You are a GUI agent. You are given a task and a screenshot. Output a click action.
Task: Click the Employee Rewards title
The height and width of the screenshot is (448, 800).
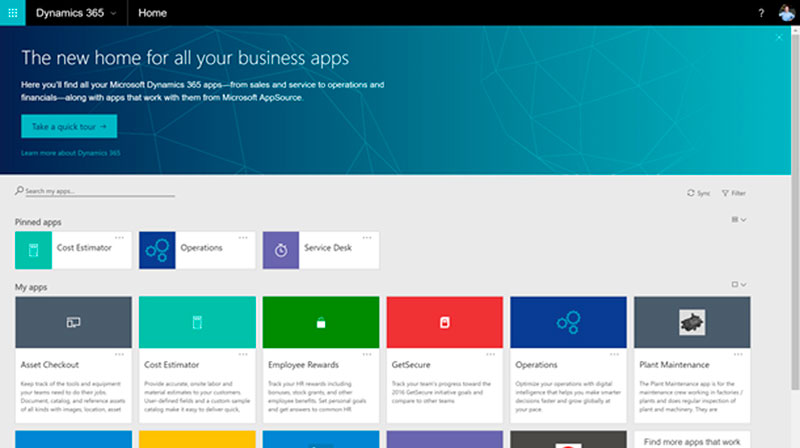[x=303, y=365]
